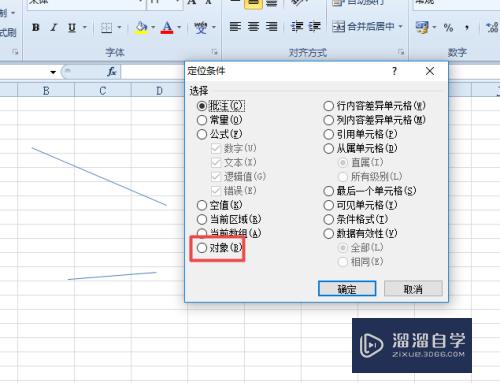Select 批注 (Comments) radio option
Screen dimensions: 500x383
pos(221,106)
